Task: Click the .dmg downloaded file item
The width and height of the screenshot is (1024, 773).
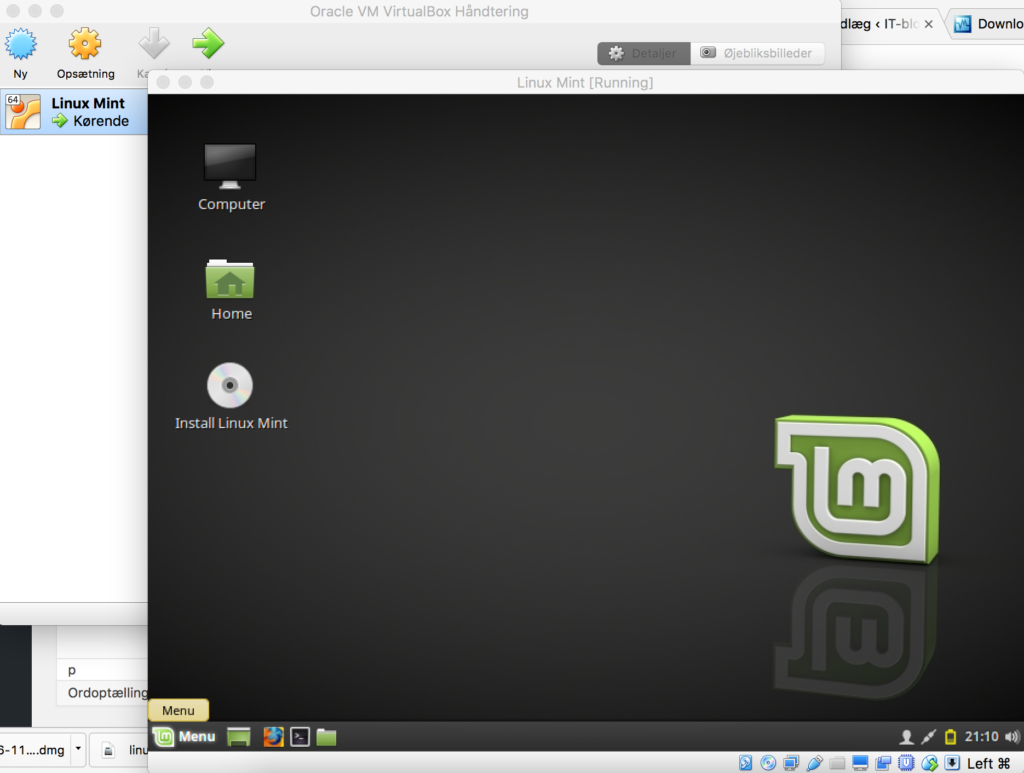Action: tap(33, 750)
